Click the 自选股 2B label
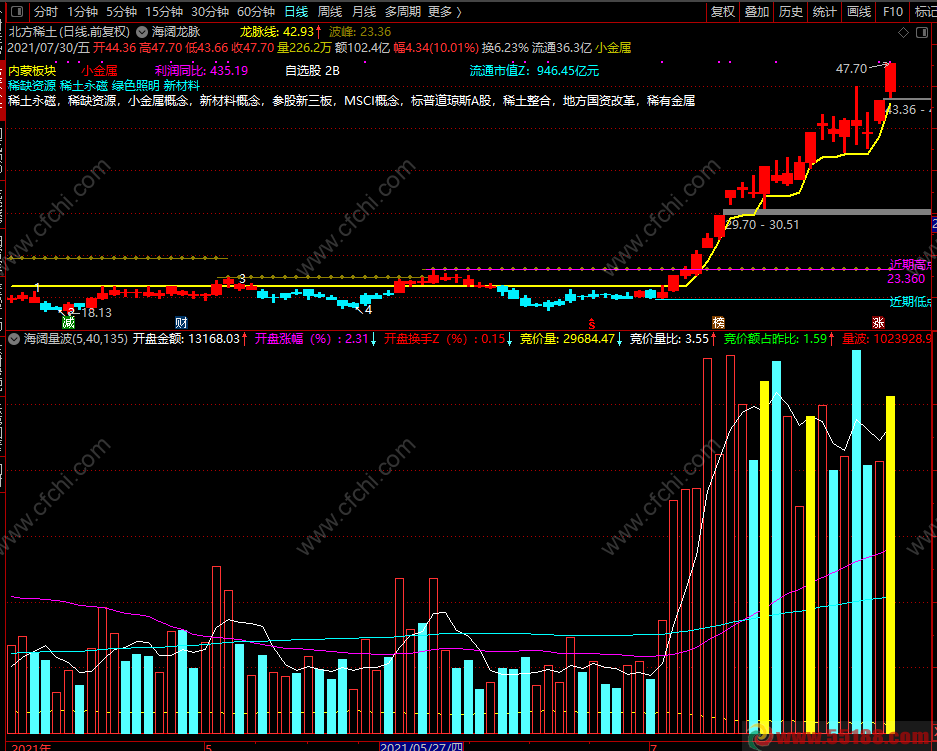The image size is (937, 751). pos(312,71)
